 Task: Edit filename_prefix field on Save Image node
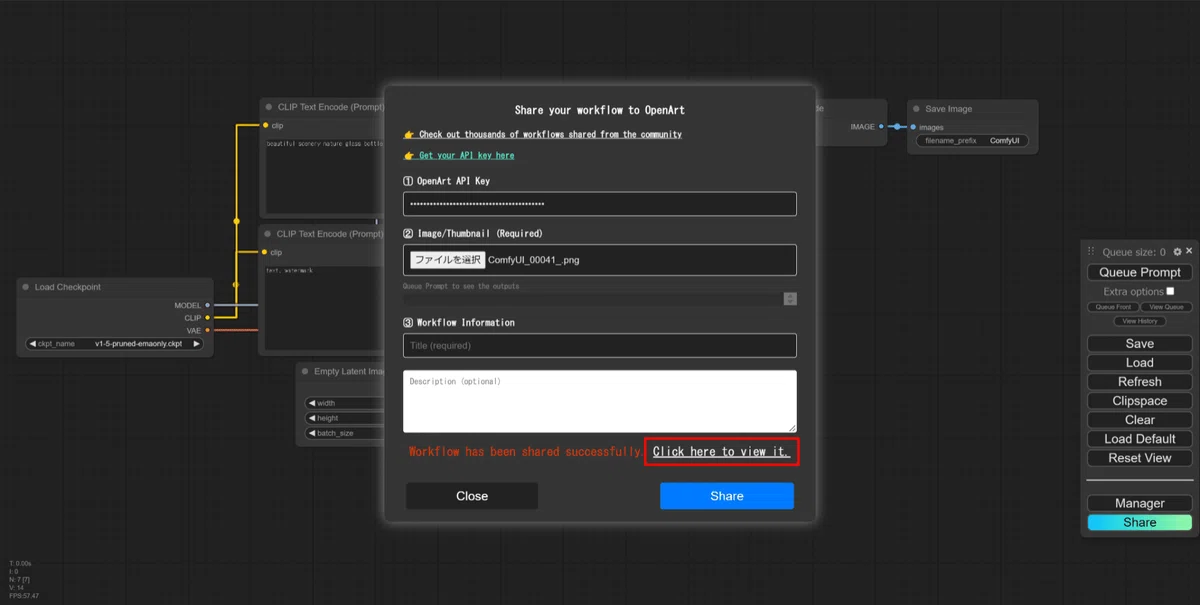pyautogui.click(x=972, y=141)
